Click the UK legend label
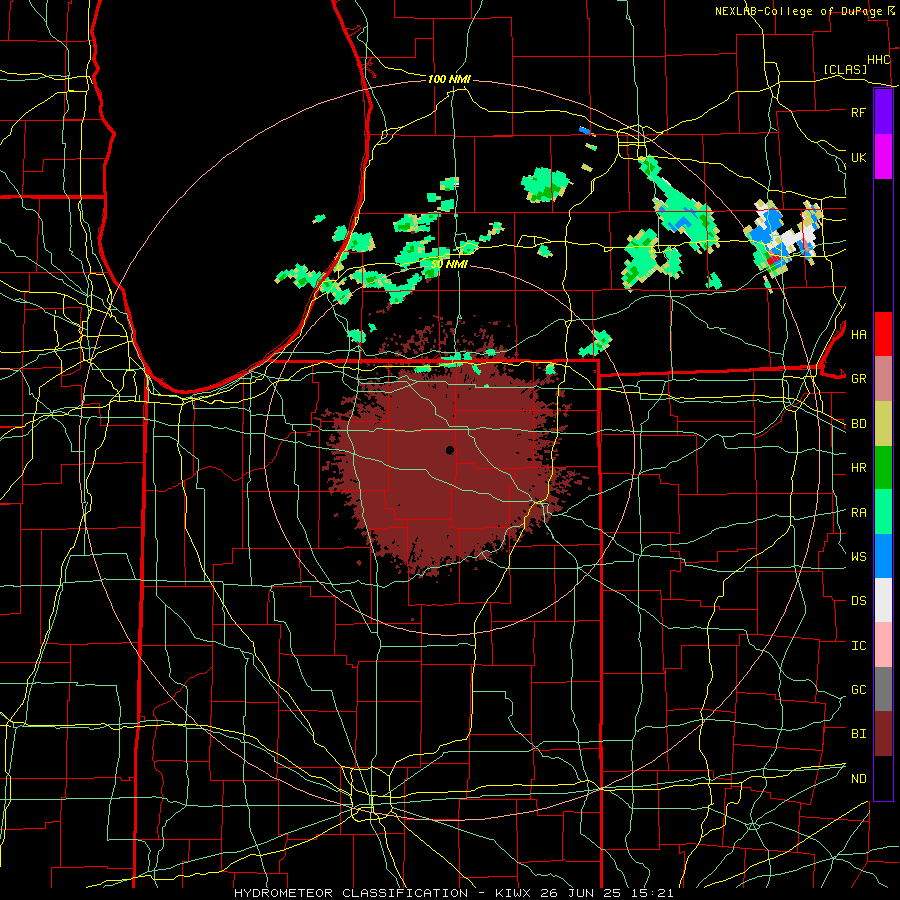 pyautogui.click(x=858, y=157)
